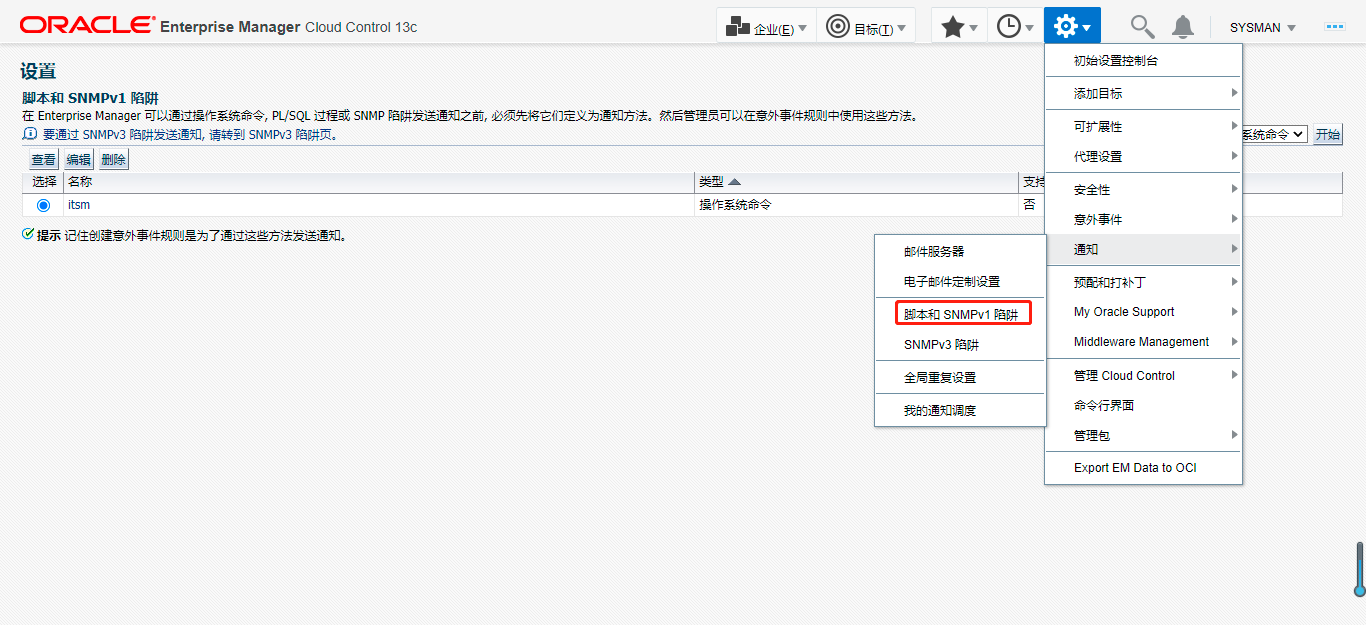This screenshot has width=1366, height=625.
Task: Click the 删除 button
Action: point(114,160)
